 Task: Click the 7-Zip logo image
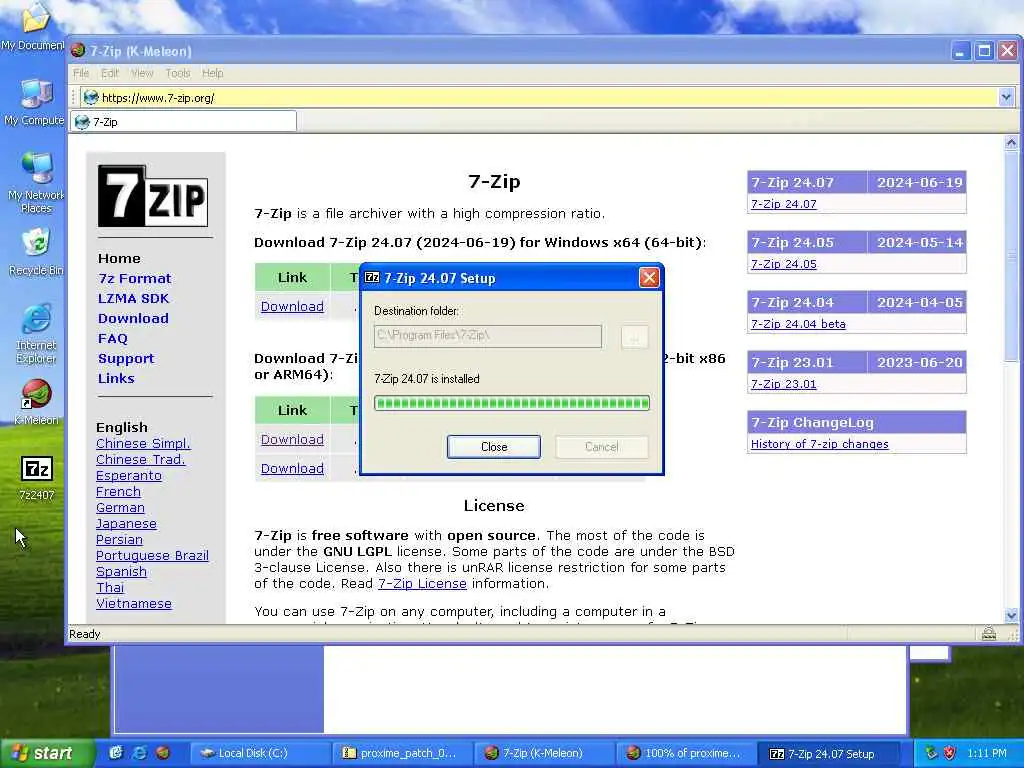pos(153,196)
